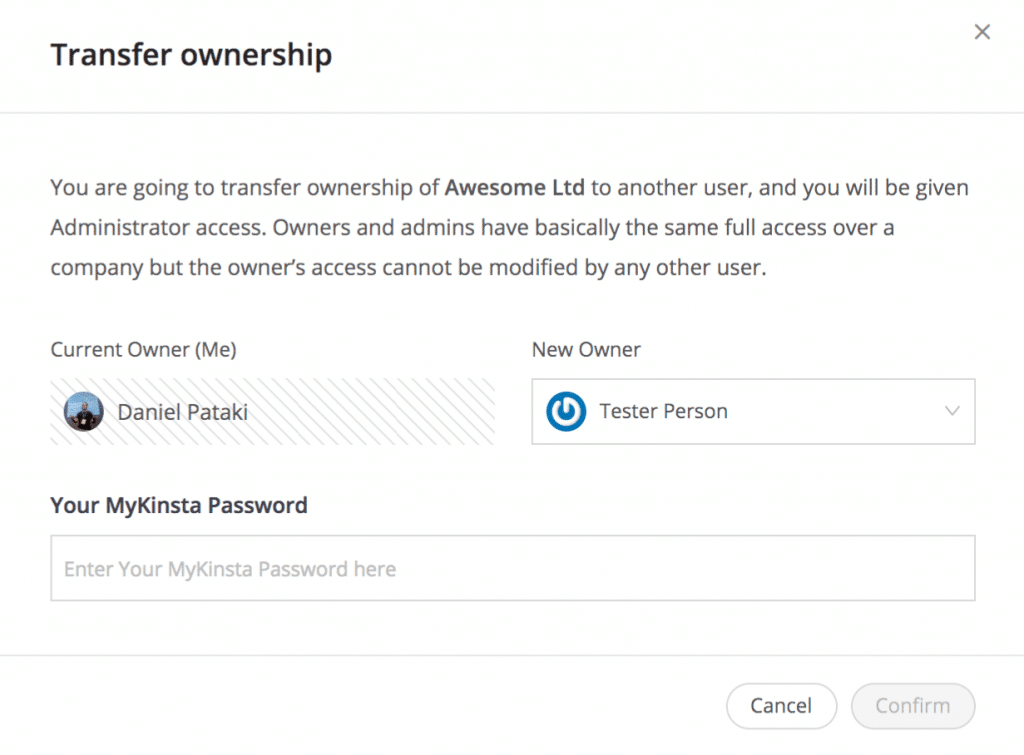Click the Tester Person power-logo avatar
The image size is (1024, 755).
566,411
